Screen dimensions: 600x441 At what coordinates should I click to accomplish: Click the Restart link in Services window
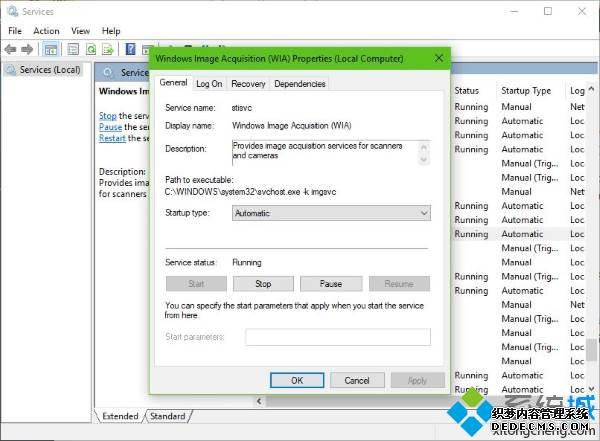(112, 138)
